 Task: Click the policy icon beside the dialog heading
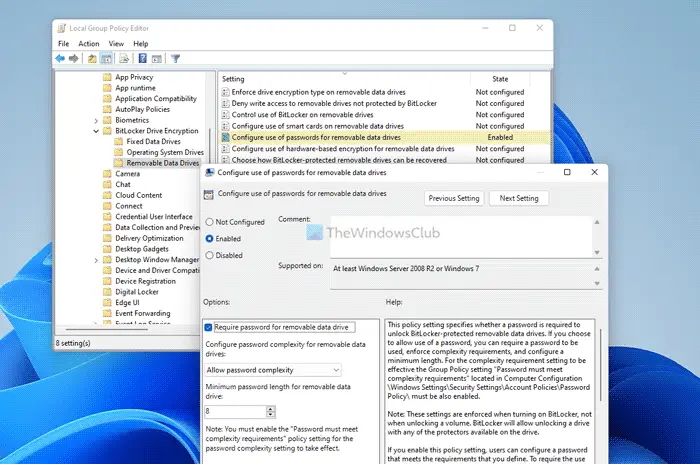(x=208, y=194)
